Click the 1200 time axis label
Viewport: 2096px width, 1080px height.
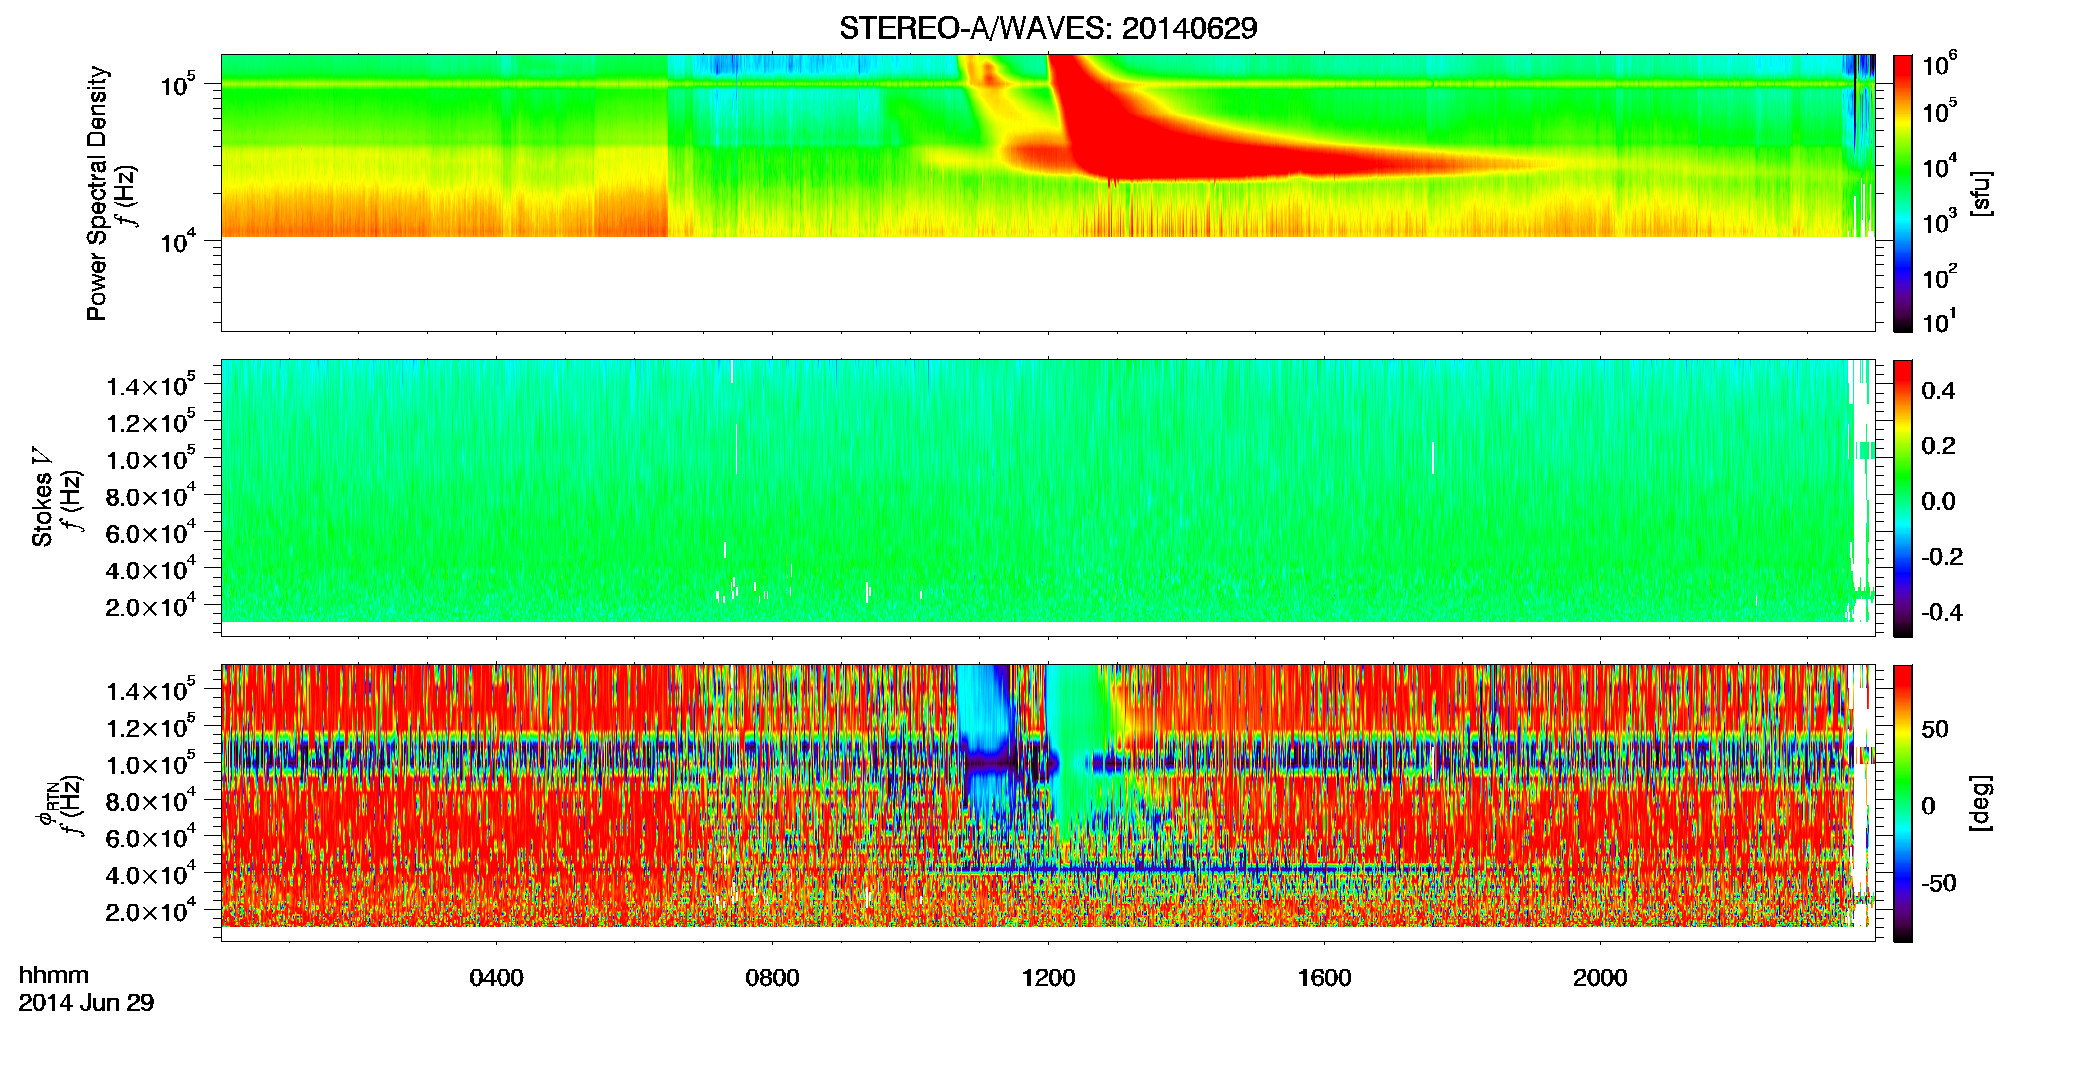click(1048, 978)
